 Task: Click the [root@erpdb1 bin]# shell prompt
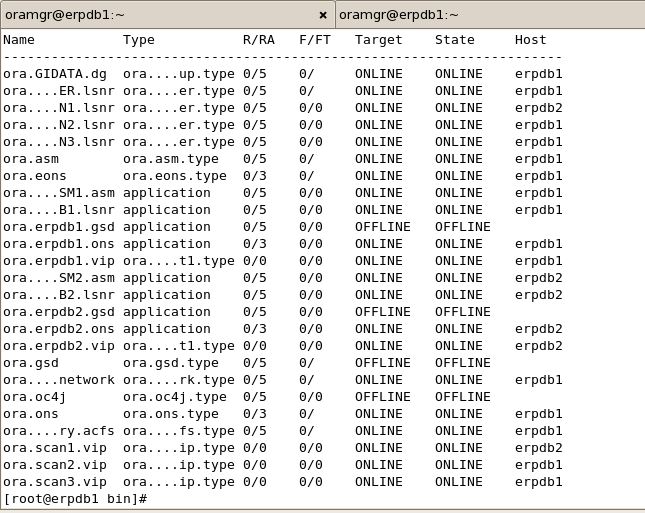coord(75,499)
